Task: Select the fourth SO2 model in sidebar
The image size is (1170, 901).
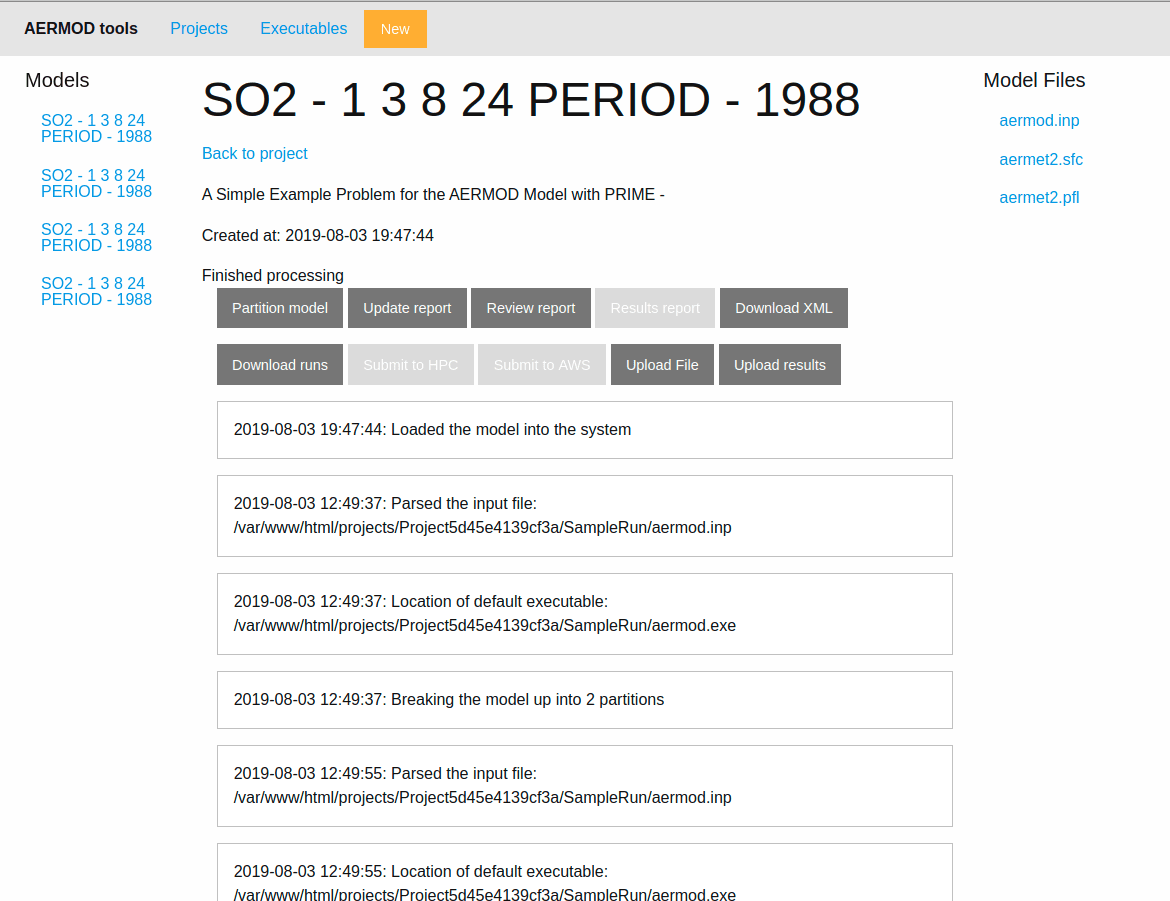Action: pos(96,291)
